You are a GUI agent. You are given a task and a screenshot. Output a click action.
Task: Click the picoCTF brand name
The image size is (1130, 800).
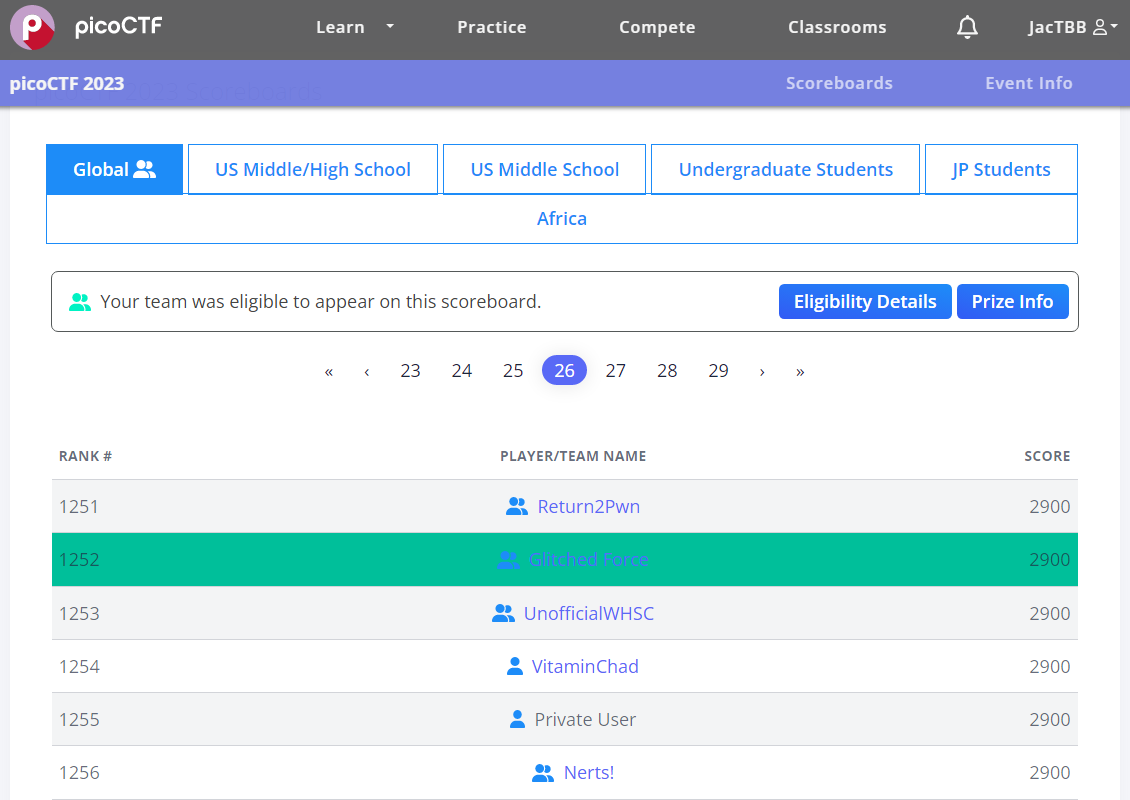pos(119,27)
